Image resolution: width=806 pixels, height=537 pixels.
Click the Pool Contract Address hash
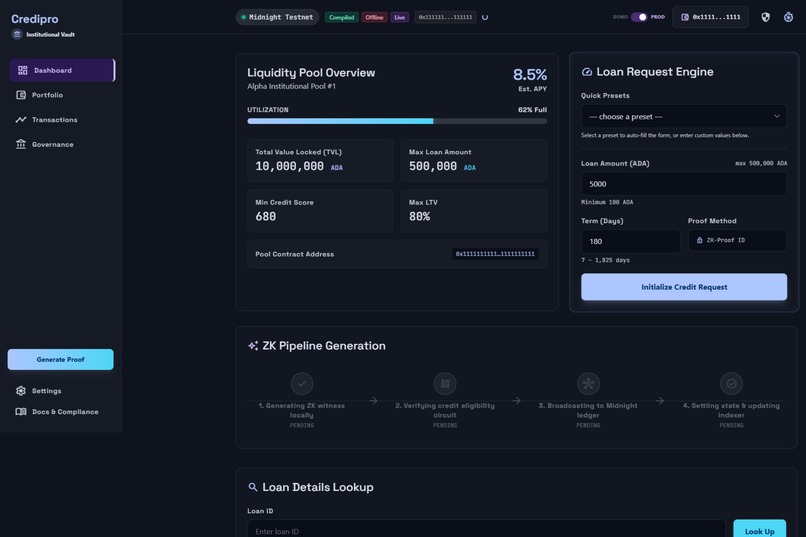pos(495,254)
